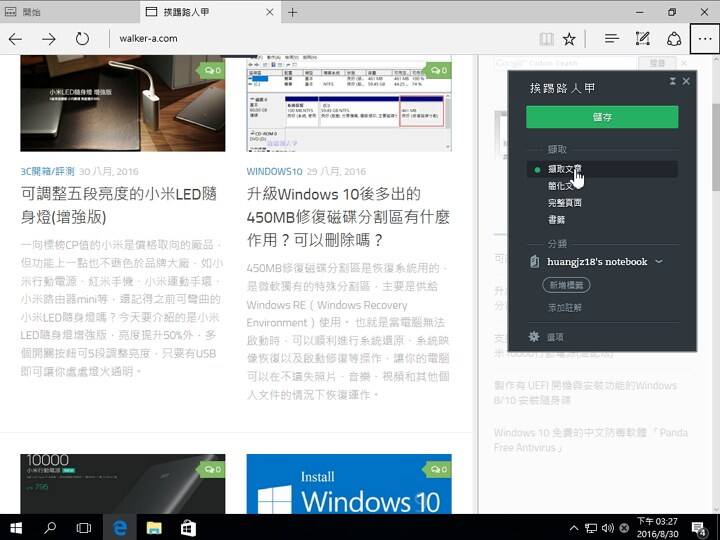The width and height of the screenshot is (720, 540).
Task: Open Make a Web Note pen icon
Action: 642,39
